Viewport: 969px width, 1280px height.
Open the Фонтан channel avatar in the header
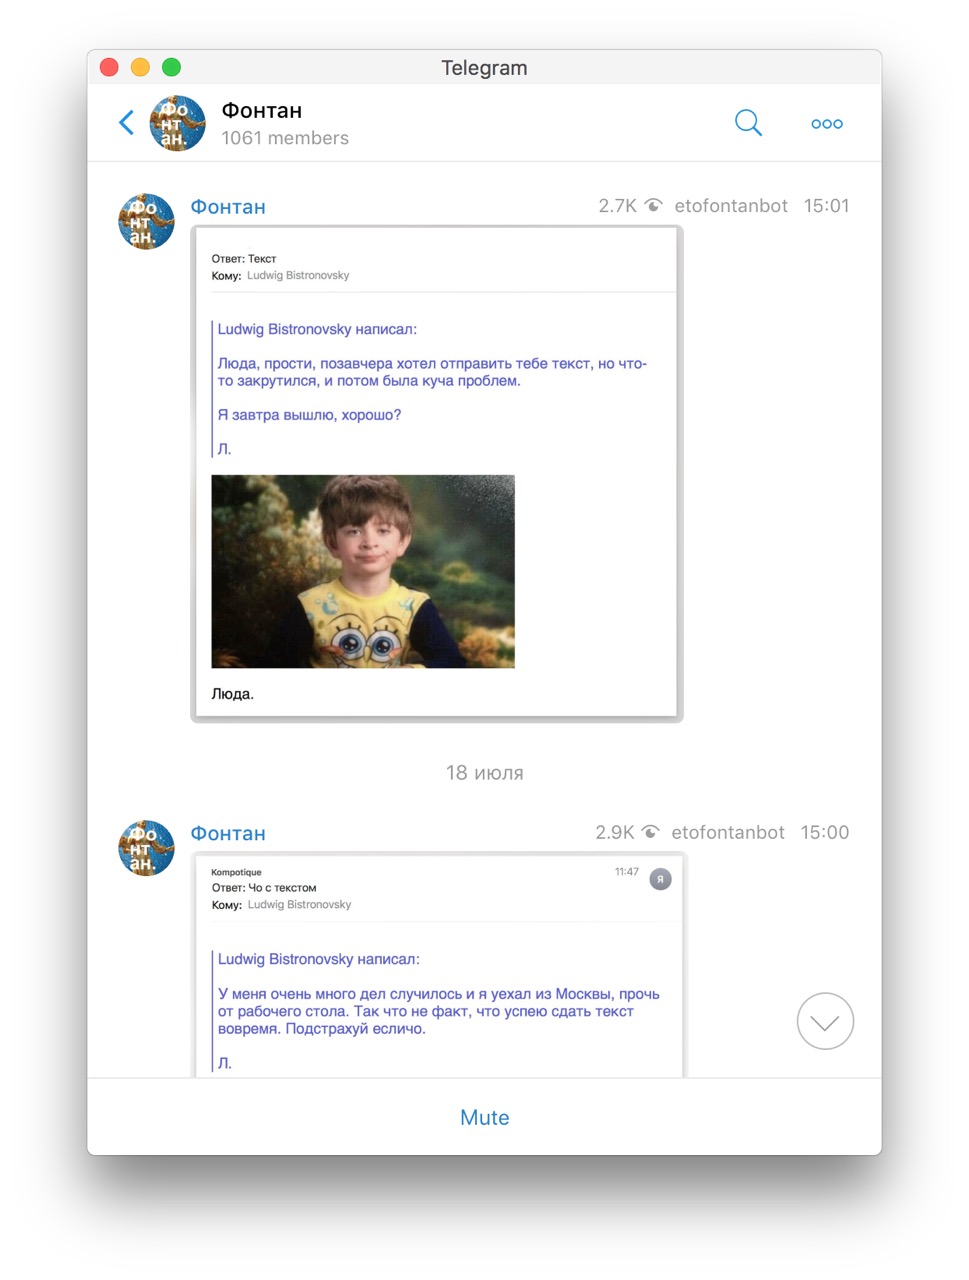177,123
